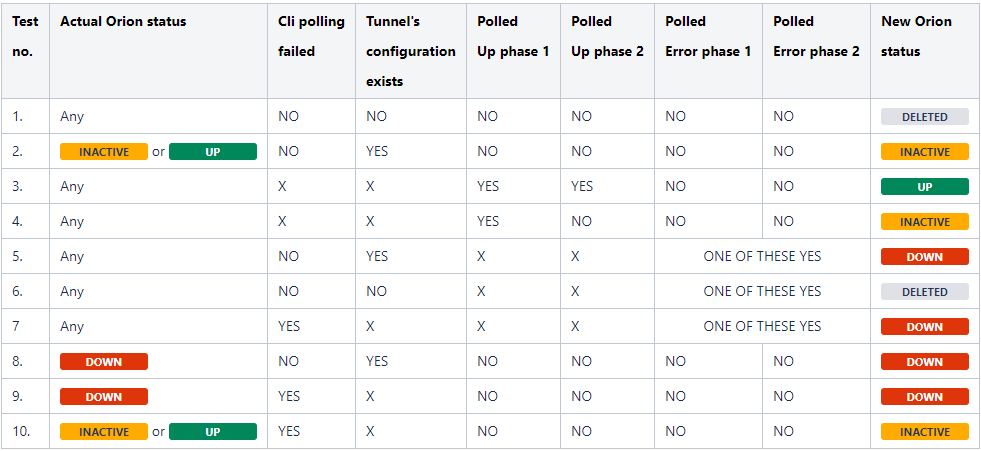The image size is (981, 451).
Task: Click the New Orion status INACTIVE badge in row 4
Action: (924, 222)
